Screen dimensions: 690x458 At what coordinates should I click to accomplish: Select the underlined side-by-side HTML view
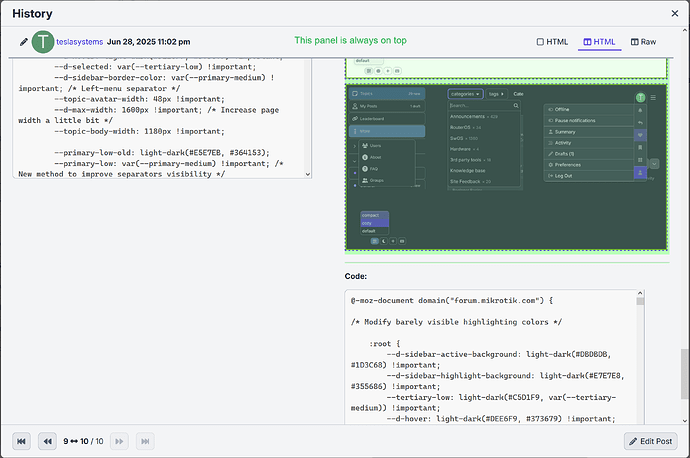click(x=598, y=42)
